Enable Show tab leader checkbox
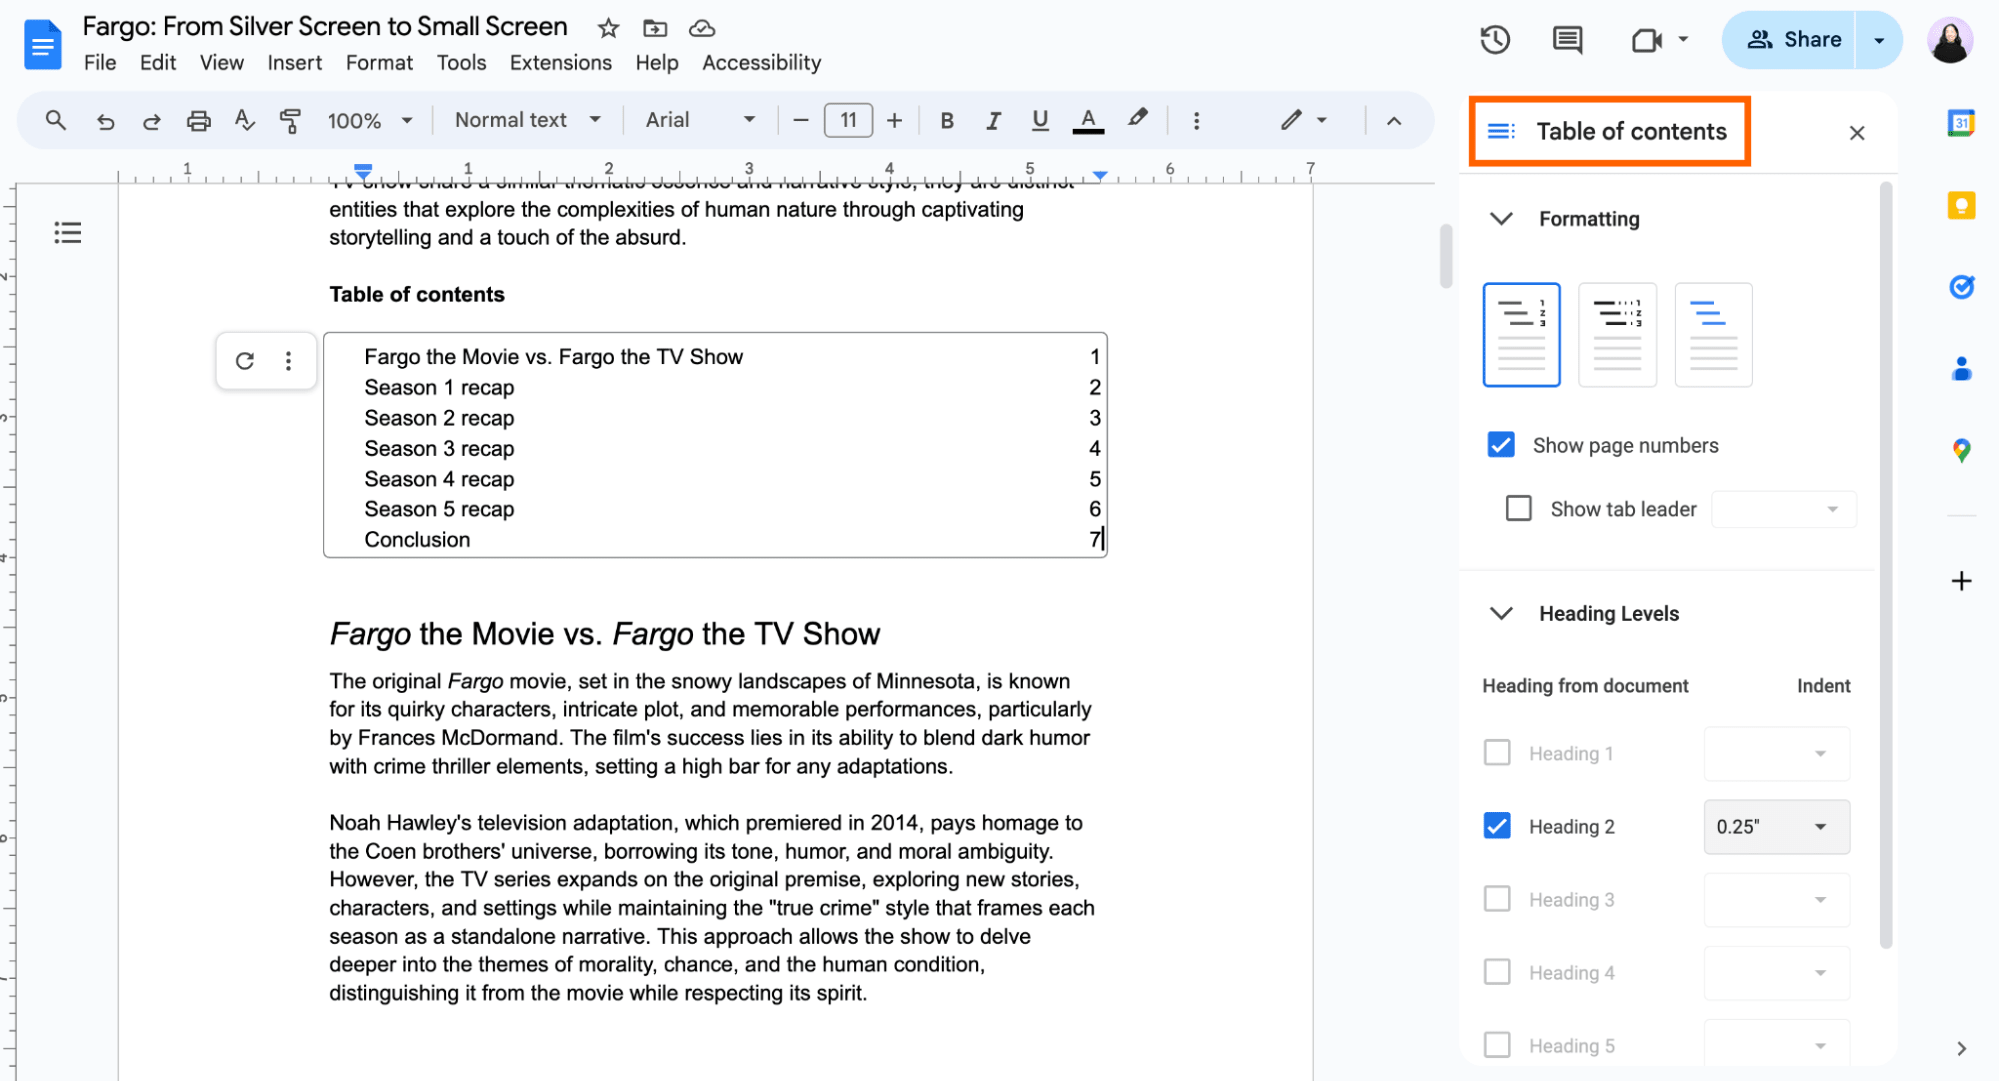Screen dimensions: 1999x1082 point(1518,509)
